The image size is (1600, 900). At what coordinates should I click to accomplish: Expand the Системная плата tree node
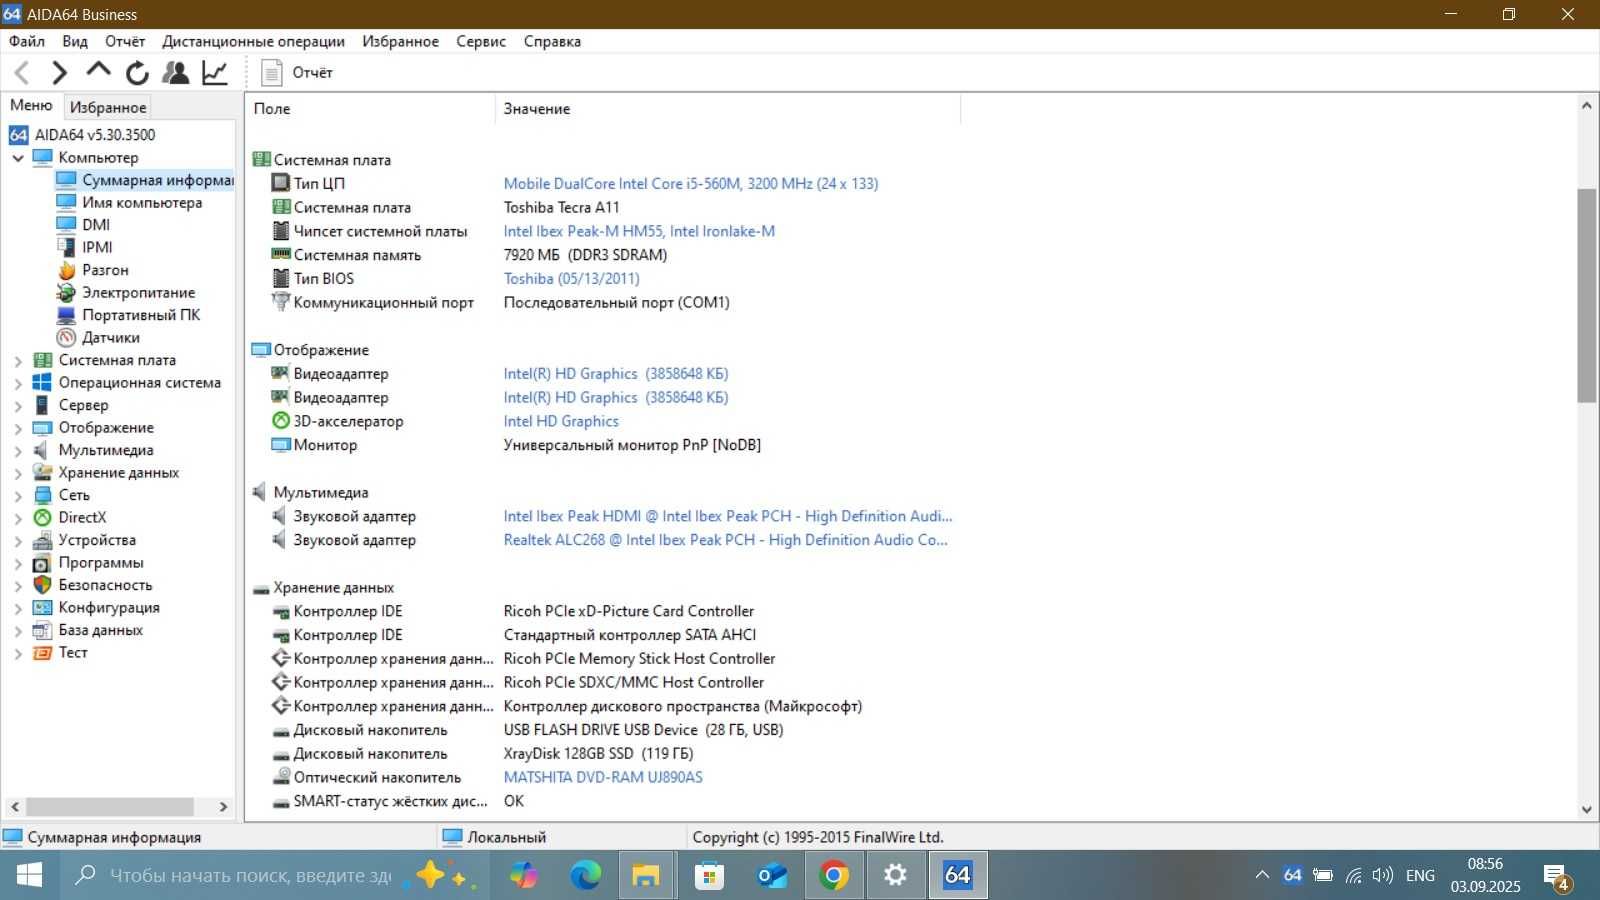click(x=18, y=361)
